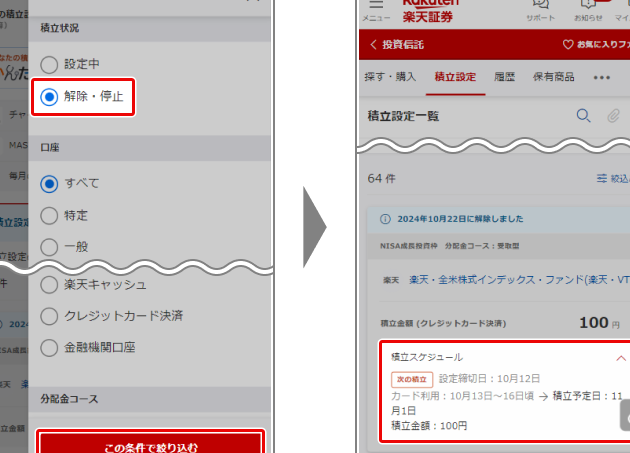The width and height of the screenshot is (630, 453).
Task: Click the この条件で絞り込む button
Action: point(151,444)
